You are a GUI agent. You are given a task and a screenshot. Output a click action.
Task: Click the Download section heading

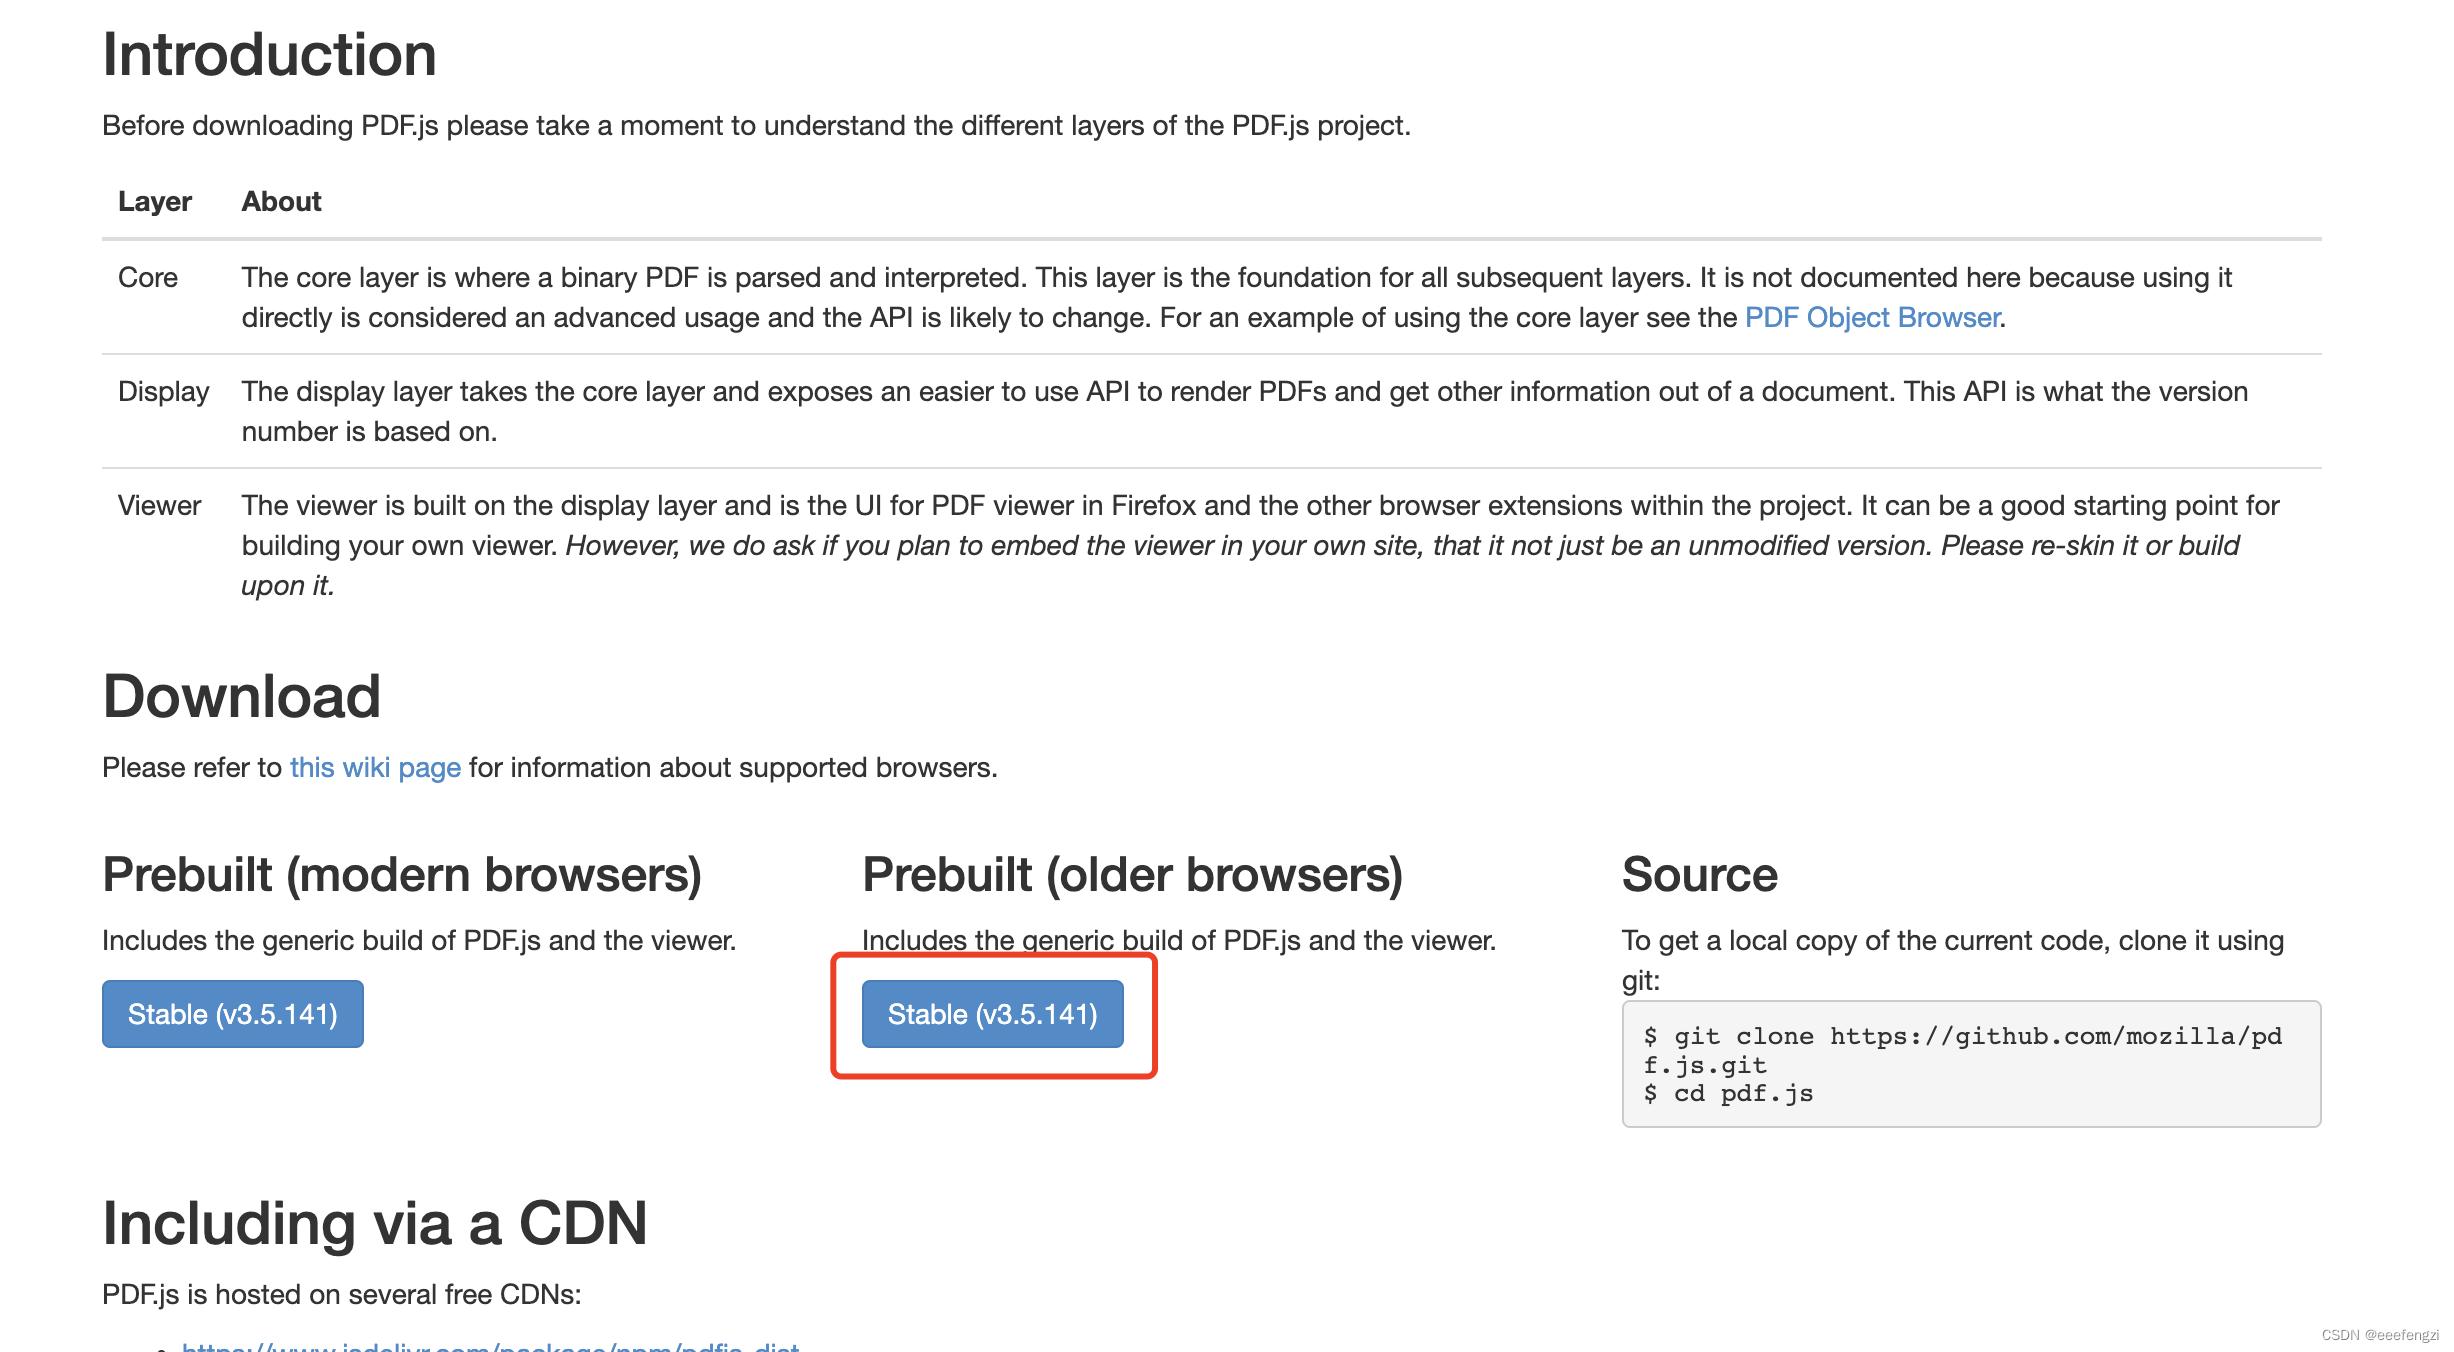pos(242,696)
